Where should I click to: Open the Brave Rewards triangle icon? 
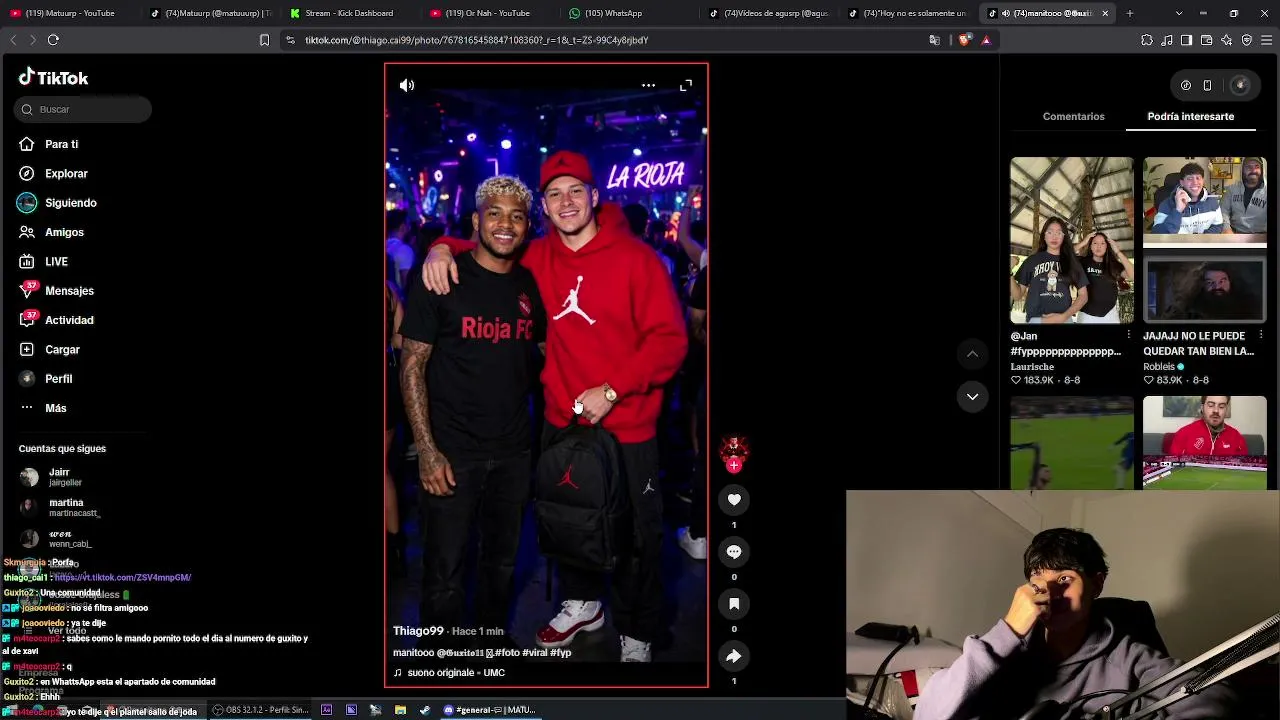point(986,40)
